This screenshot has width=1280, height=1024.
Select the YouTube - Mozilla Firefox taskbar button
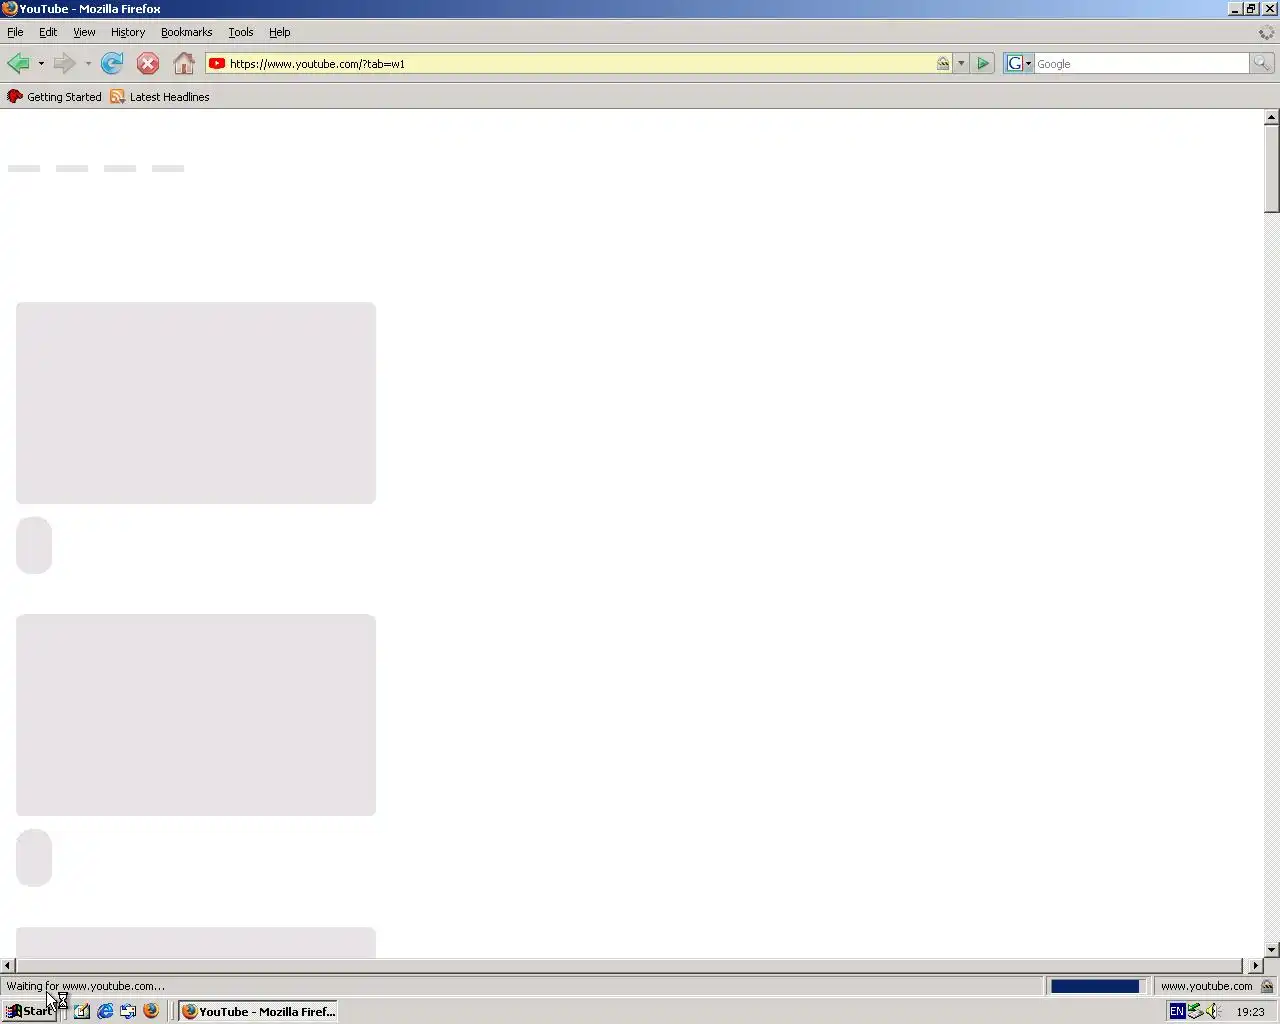[259, 1011]
